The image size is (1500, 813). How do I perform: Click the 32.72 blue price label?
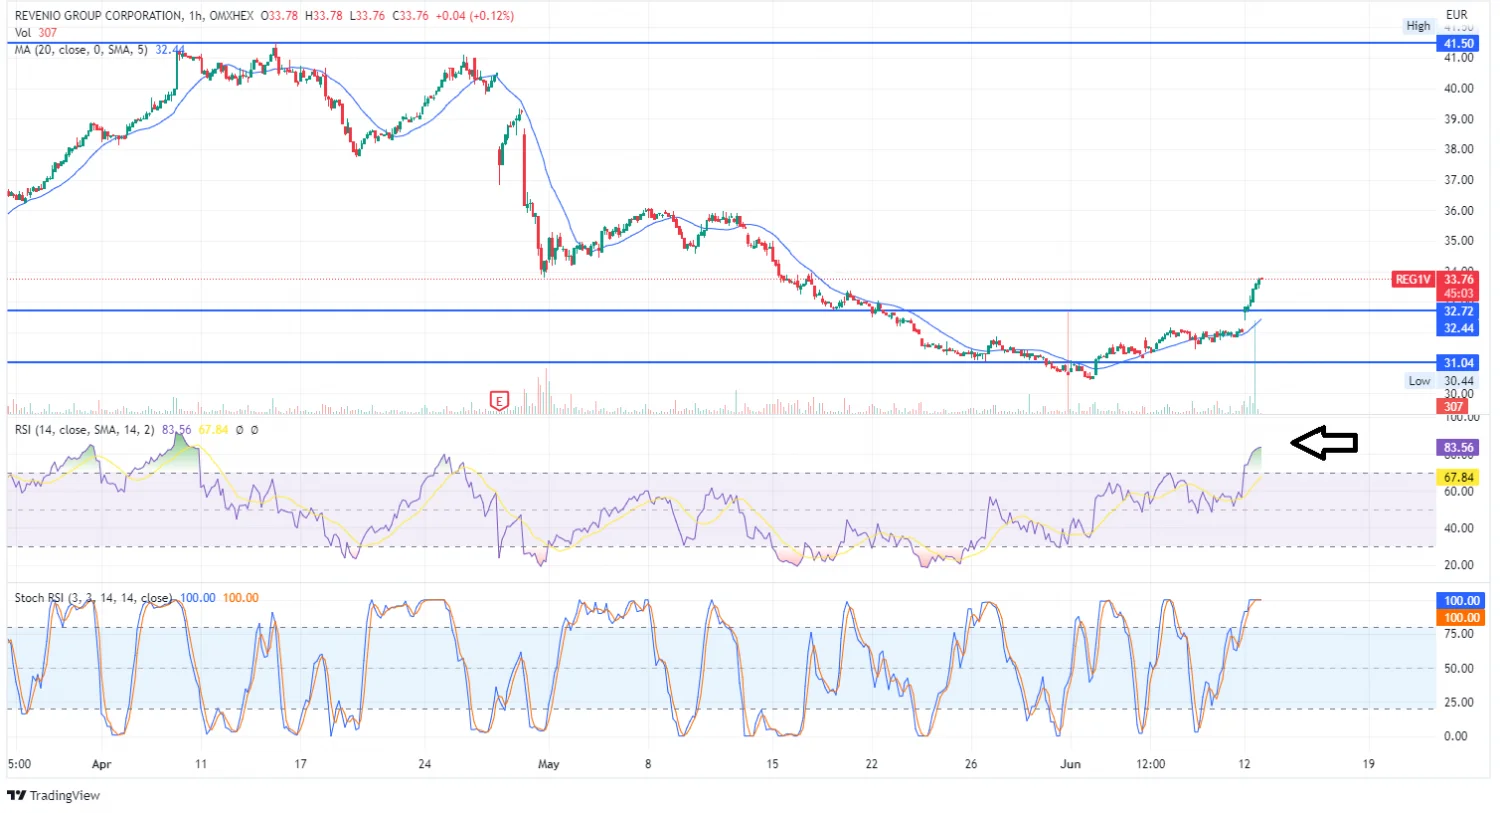coord(1458,312)
